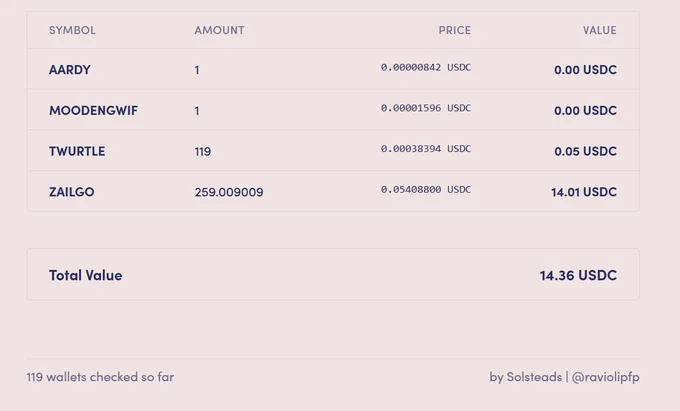Click TWURTLE amount 119
The width and height of the screenshot is (680, 411).
(x=203, y=151)
